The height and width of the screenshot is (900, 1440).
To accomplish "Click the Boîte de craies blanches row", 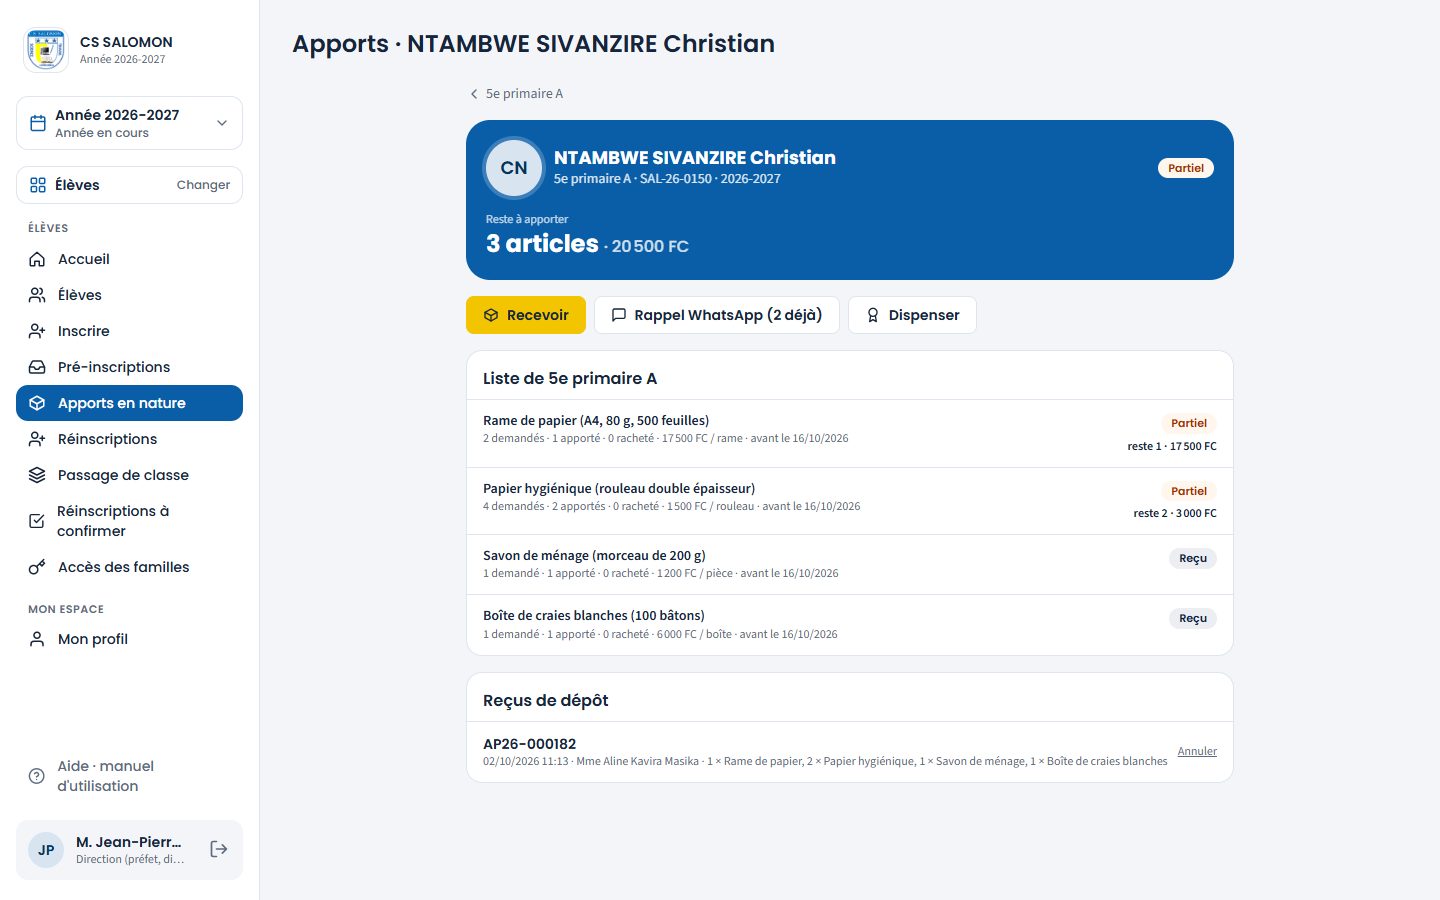I will 850,625.
